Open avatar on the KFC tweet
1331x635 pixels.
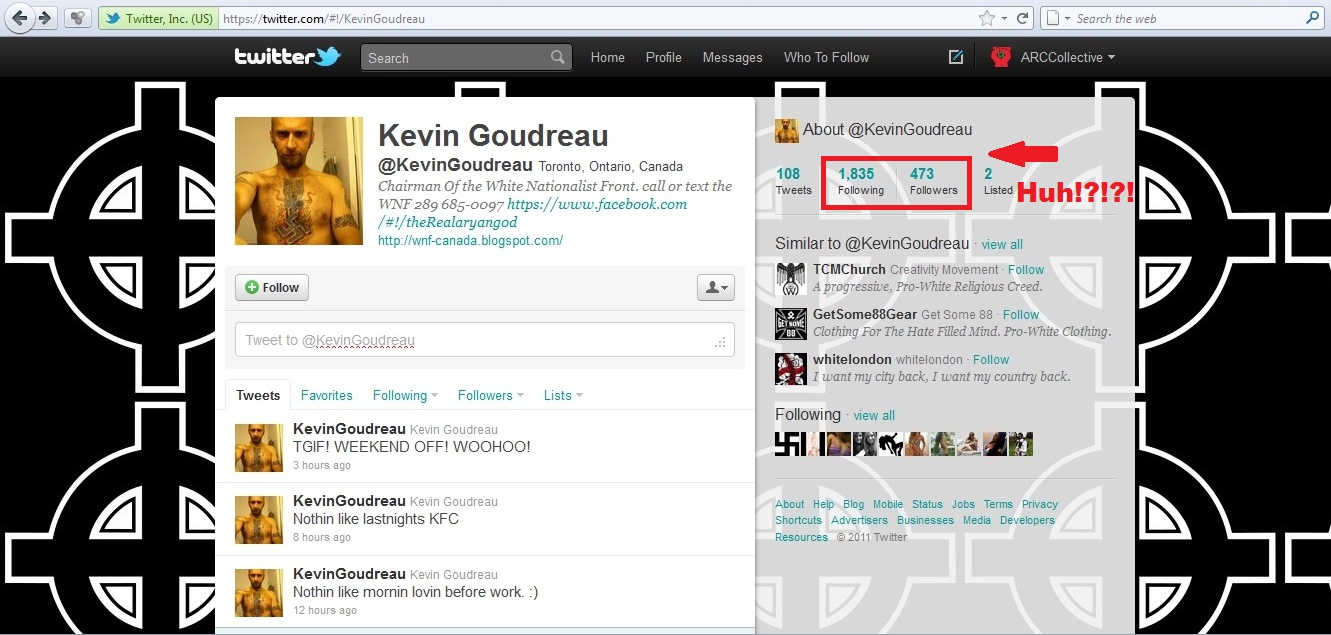point(258,520)
